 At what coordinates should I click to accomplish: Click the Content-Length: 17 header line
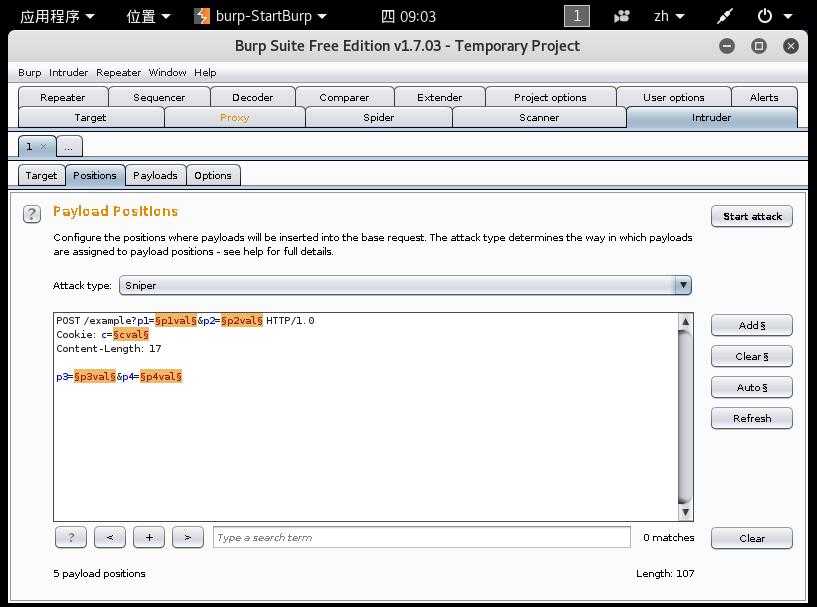click(109, 349)
